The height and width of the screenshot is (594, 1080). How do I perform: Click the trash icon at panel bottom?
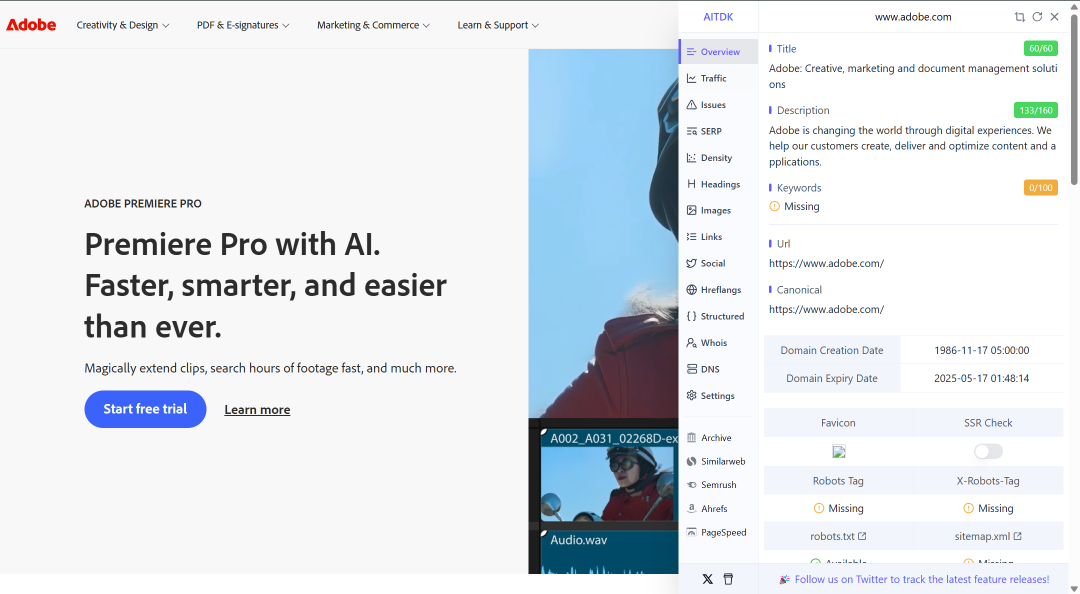point(728,579)
